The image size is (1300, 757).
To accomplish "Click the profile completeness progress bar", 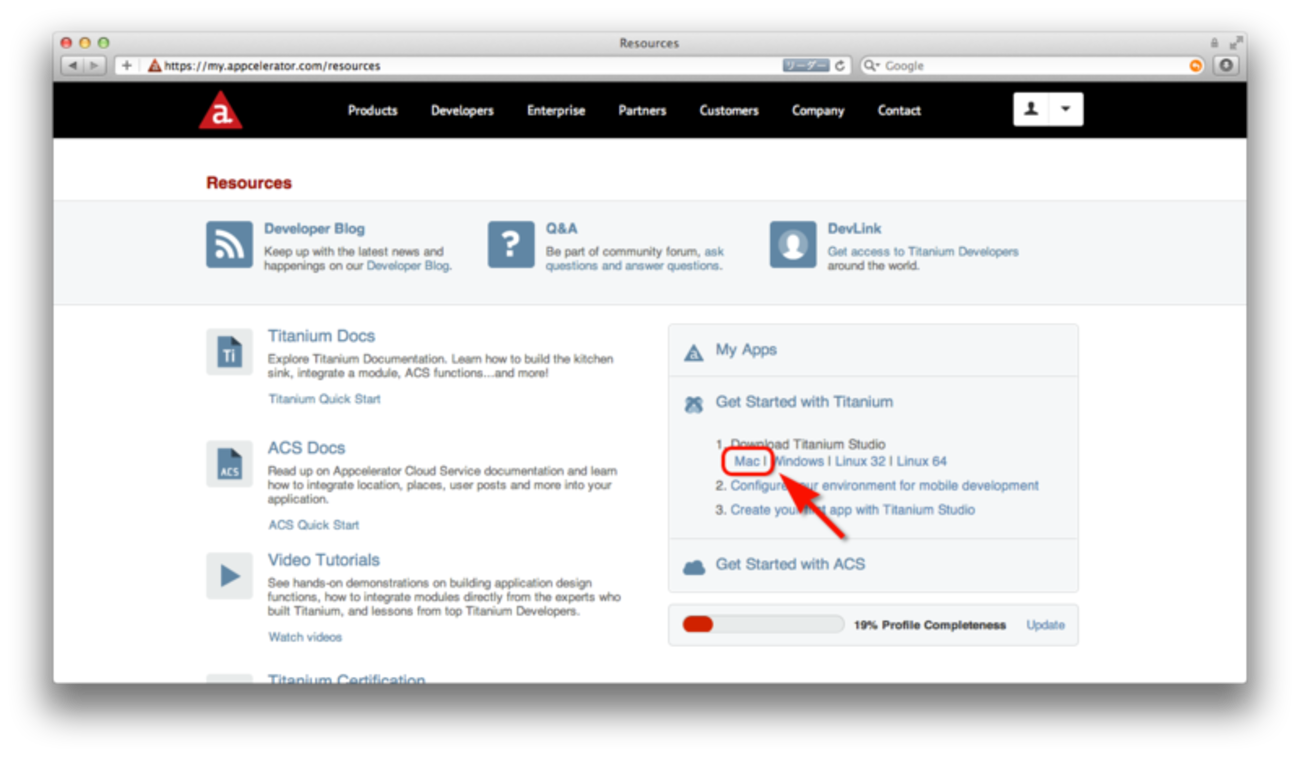I will pyautogui.click(x=763, y=625).
